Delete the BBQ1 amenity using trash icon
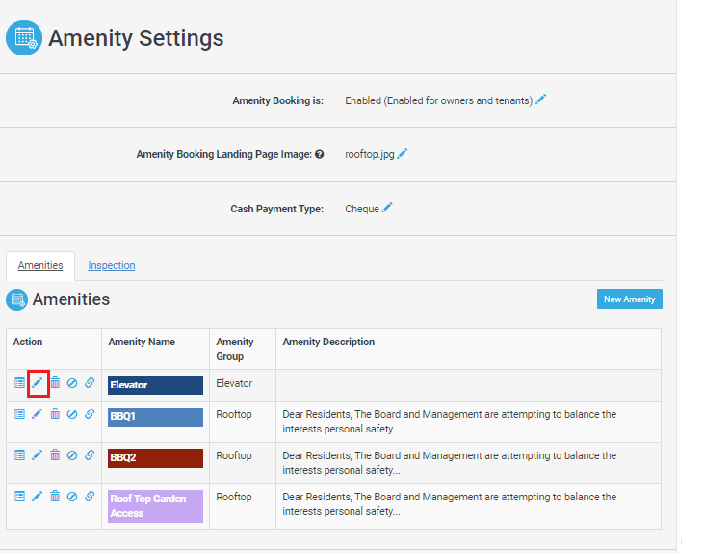The width and height of the screenshot is (704, 554). [x=55, y=414]
